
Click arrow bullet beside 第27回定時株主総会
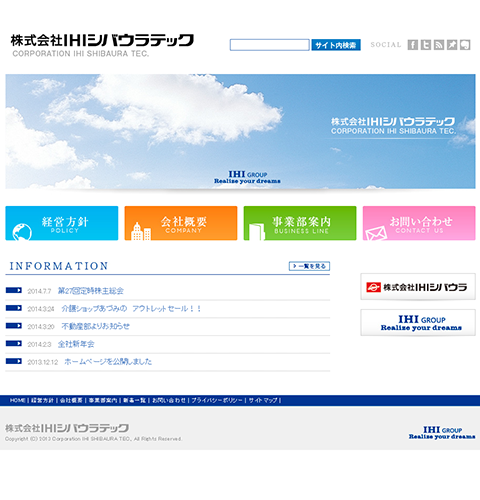(x=14, y=290)
